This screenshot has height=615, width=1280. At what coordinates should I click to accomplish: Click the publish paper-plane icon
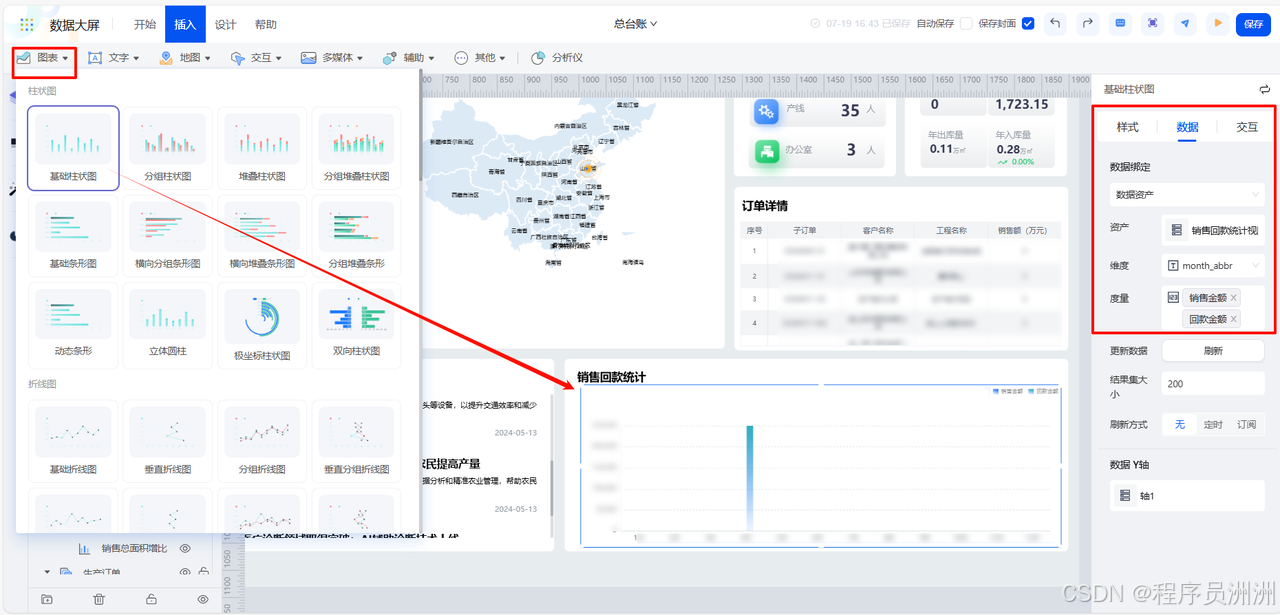[x=1185, y=24]
